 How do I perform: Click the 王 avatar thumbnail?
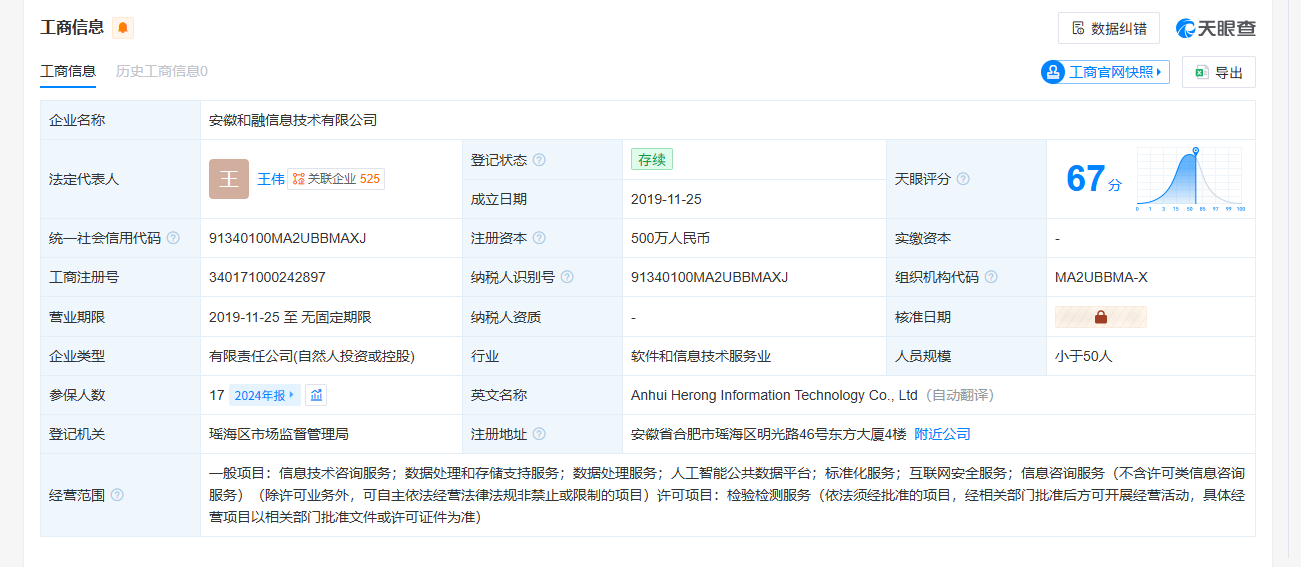pos(229,179)
